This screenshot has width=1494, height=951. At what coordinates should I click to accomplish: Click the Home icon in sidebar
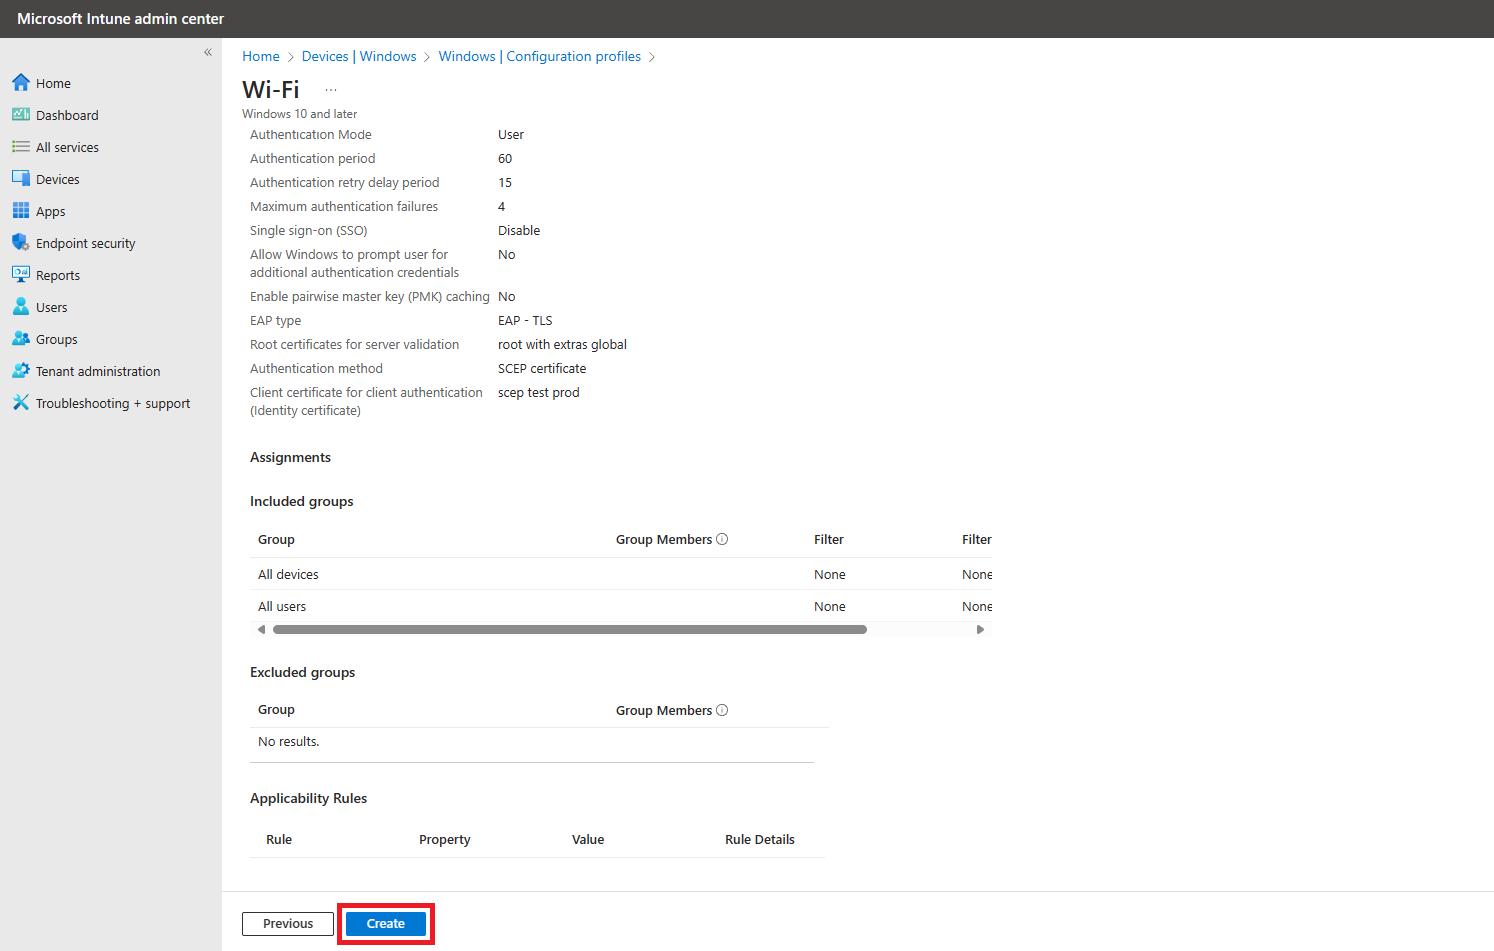coord(21,82)
